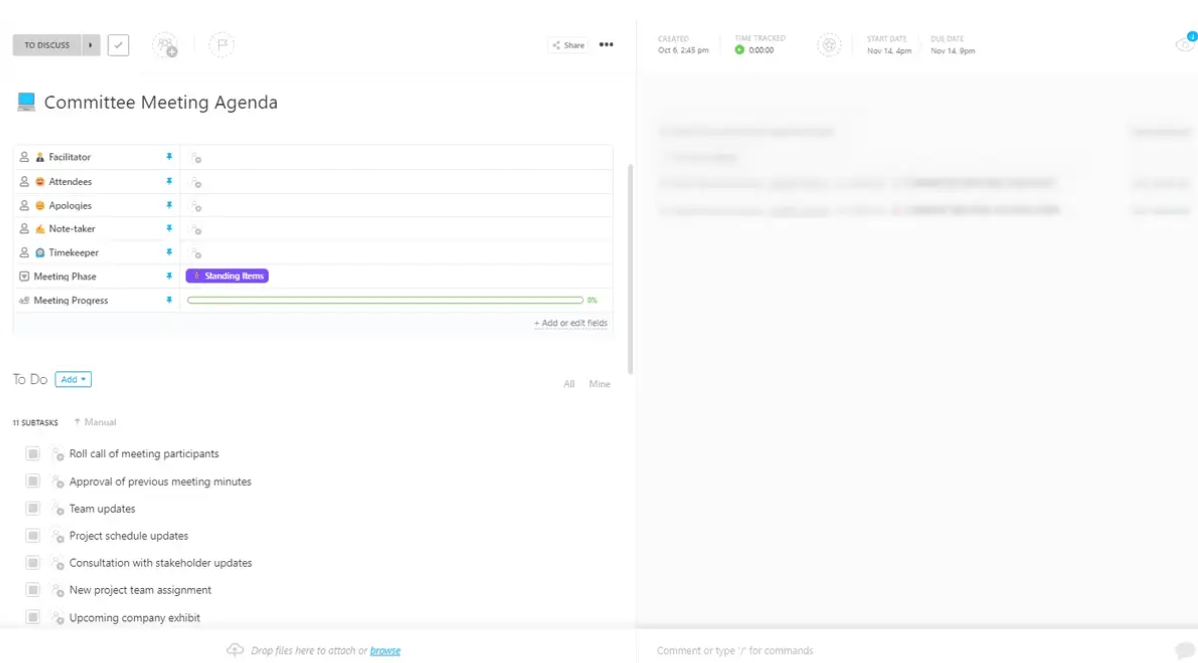Unpin the Timekeeper field pin
Screen dimensions: 1198x663
(x=169, y=252)
